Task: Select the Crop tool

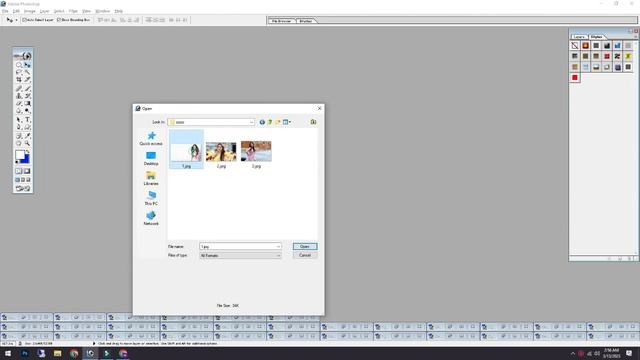Action: [19, 80]
